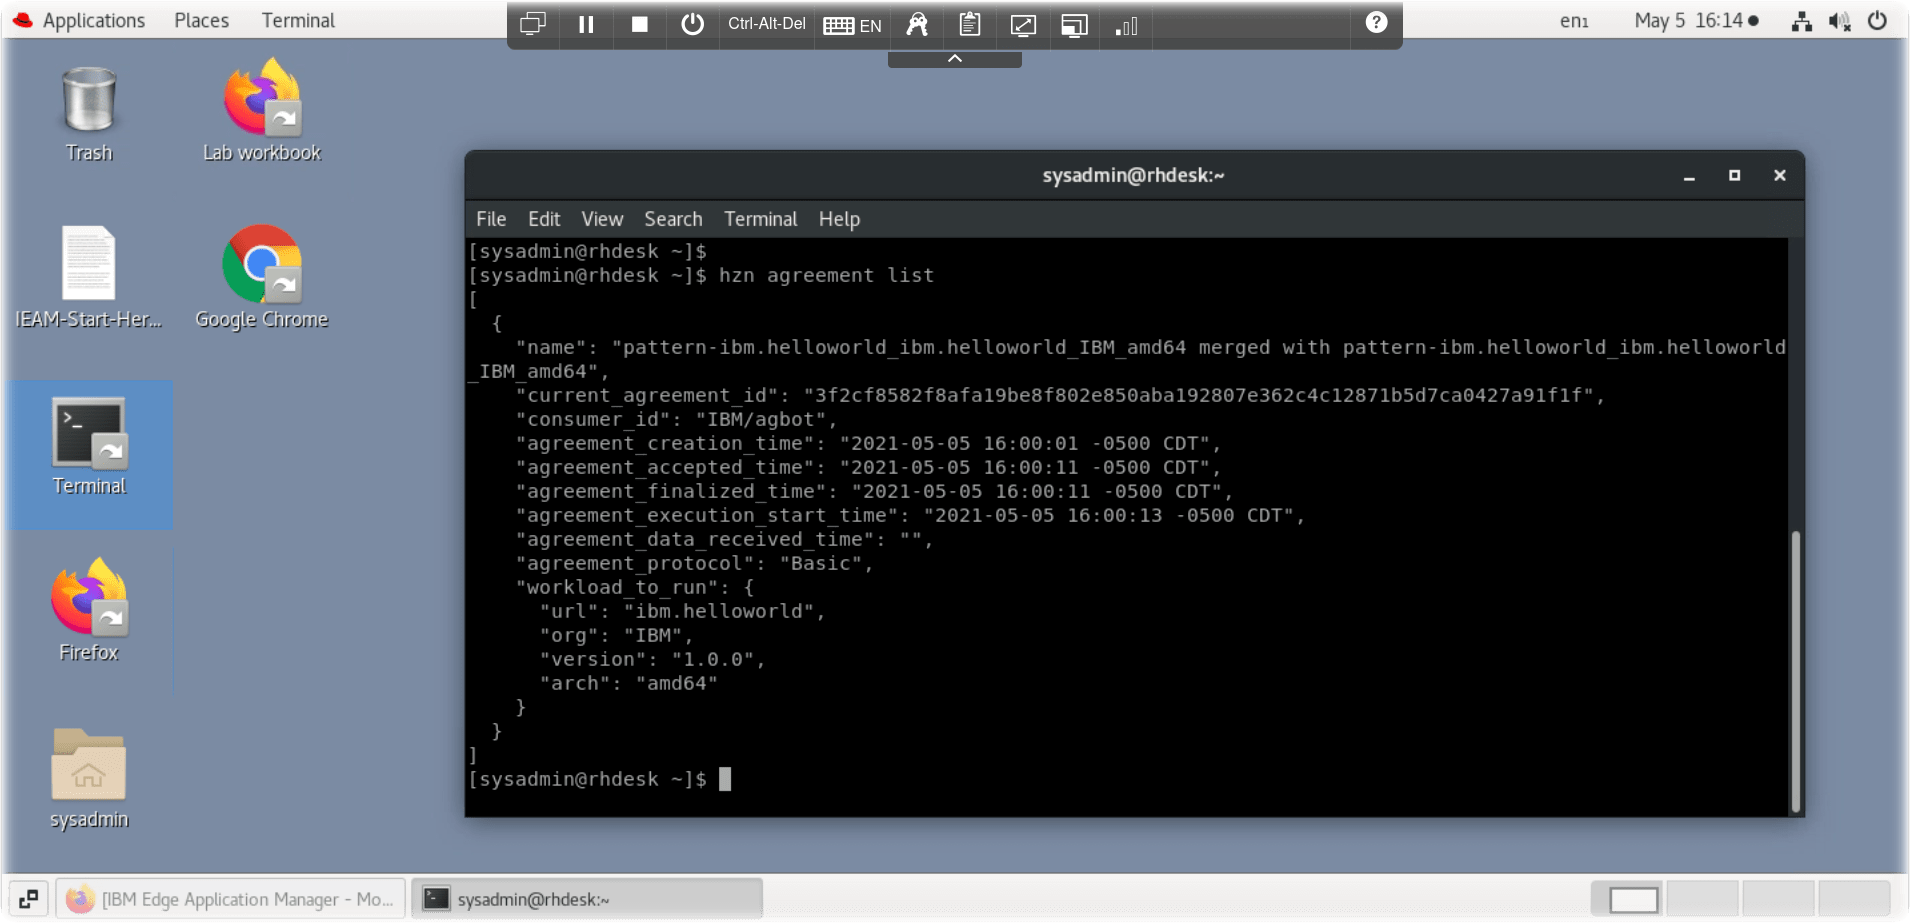Open the terminal Help menu
1910x923 pixels.
tap(839, 219)
